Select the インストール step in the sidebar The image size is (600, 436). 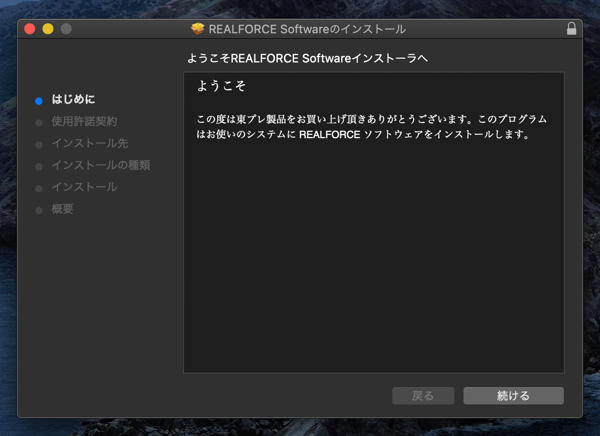[84, 187]
